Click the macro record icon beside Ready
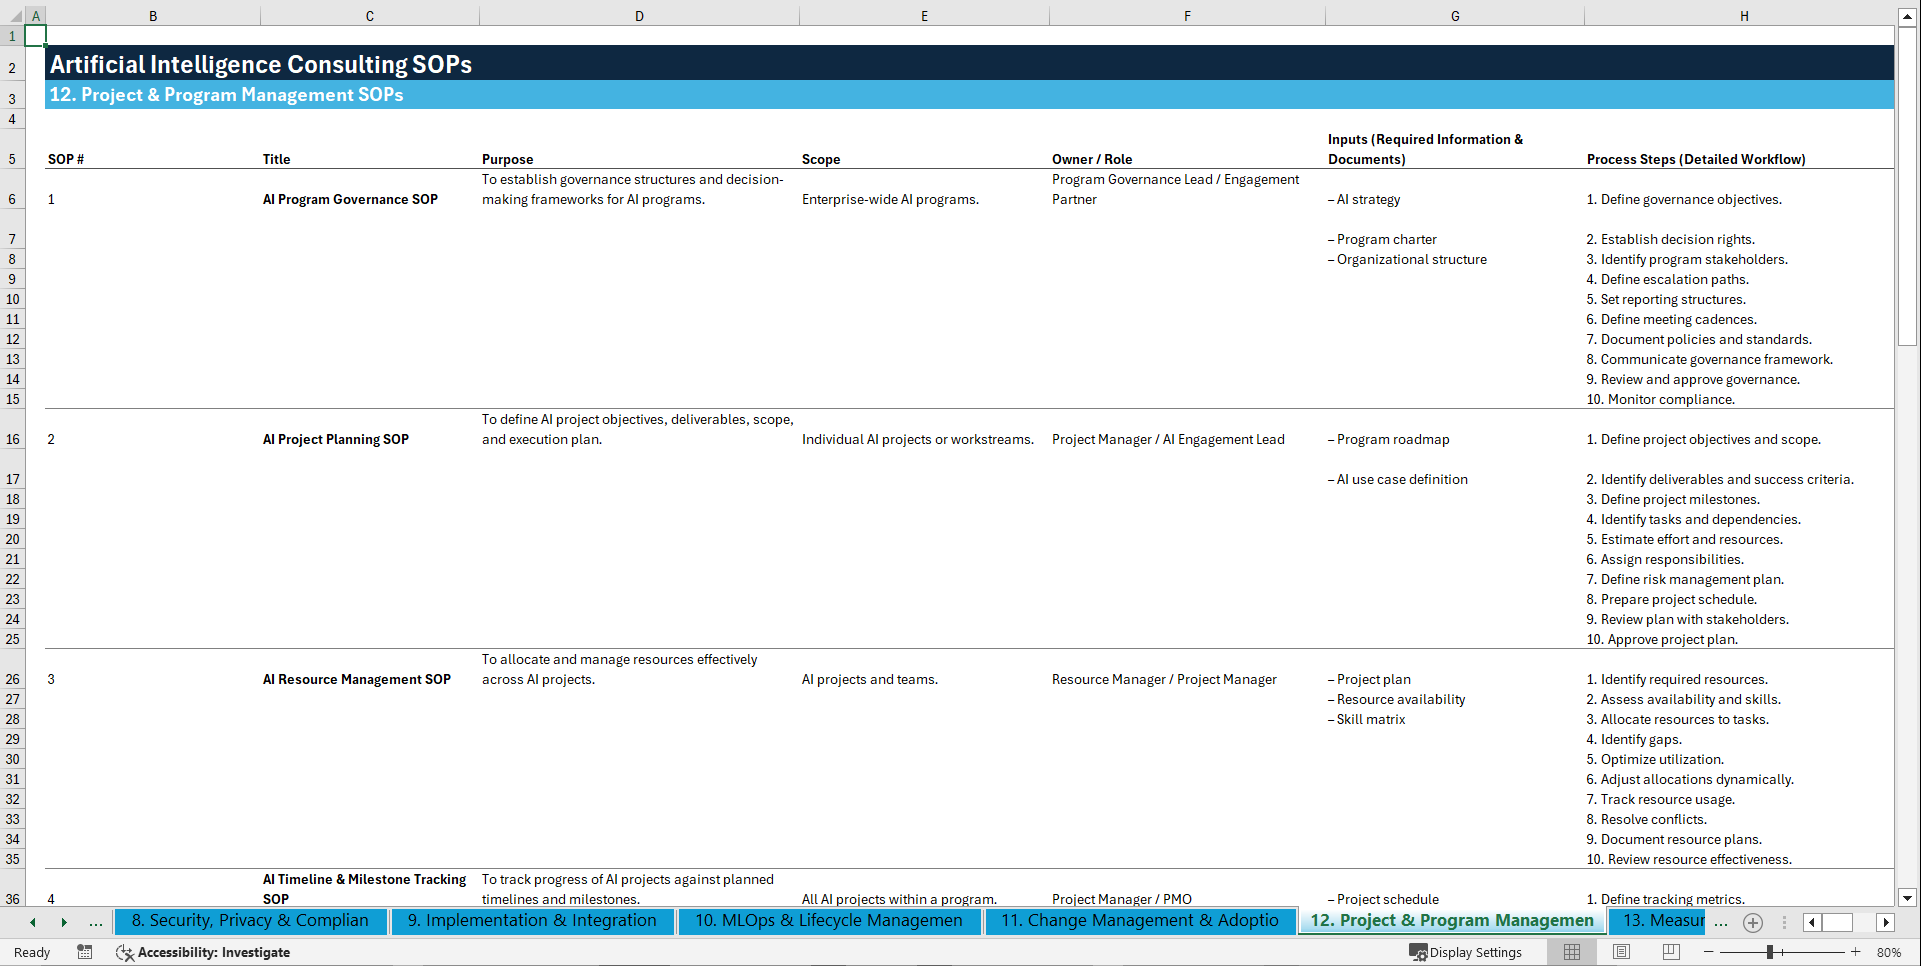The image size is (1921, 966). point(85,952)
